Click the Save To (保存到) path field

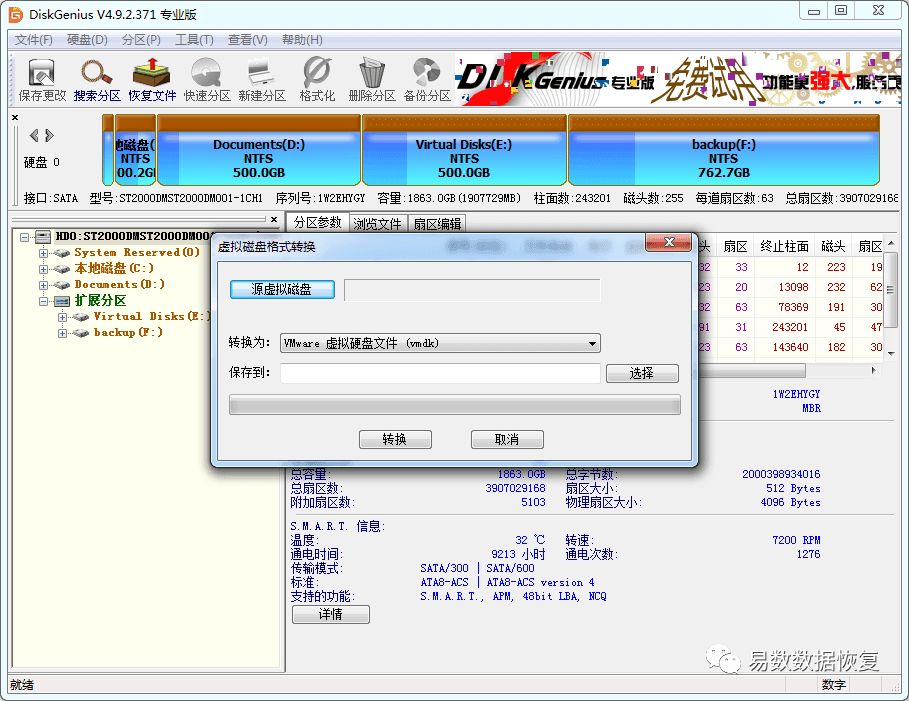click(x=440, y=373)
